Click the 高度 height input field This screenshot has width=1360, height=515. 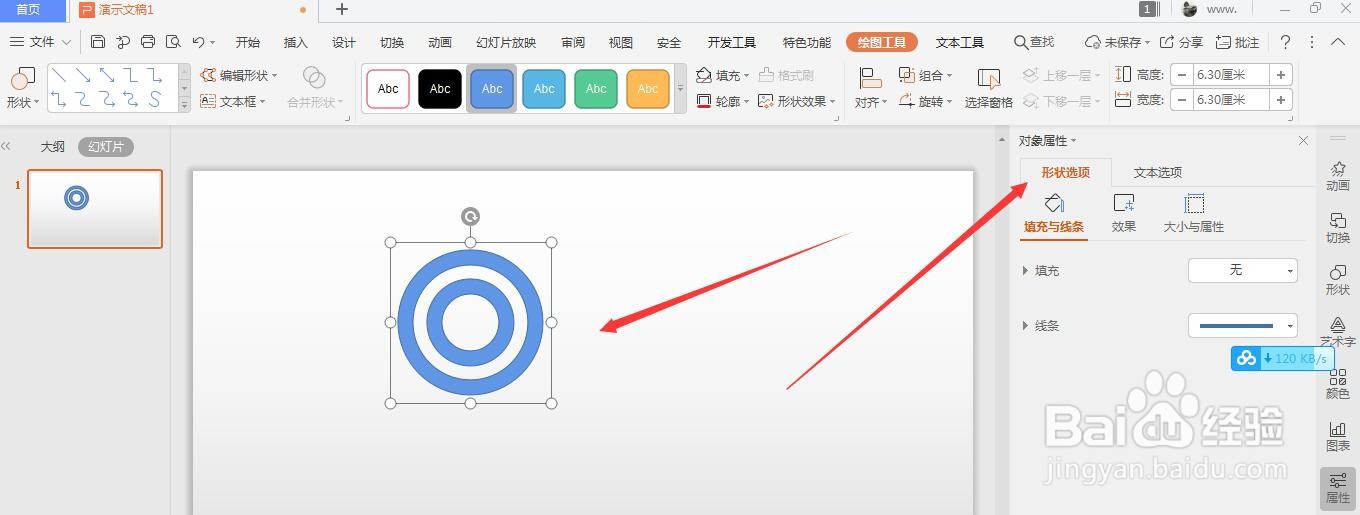click(1231, 74)
